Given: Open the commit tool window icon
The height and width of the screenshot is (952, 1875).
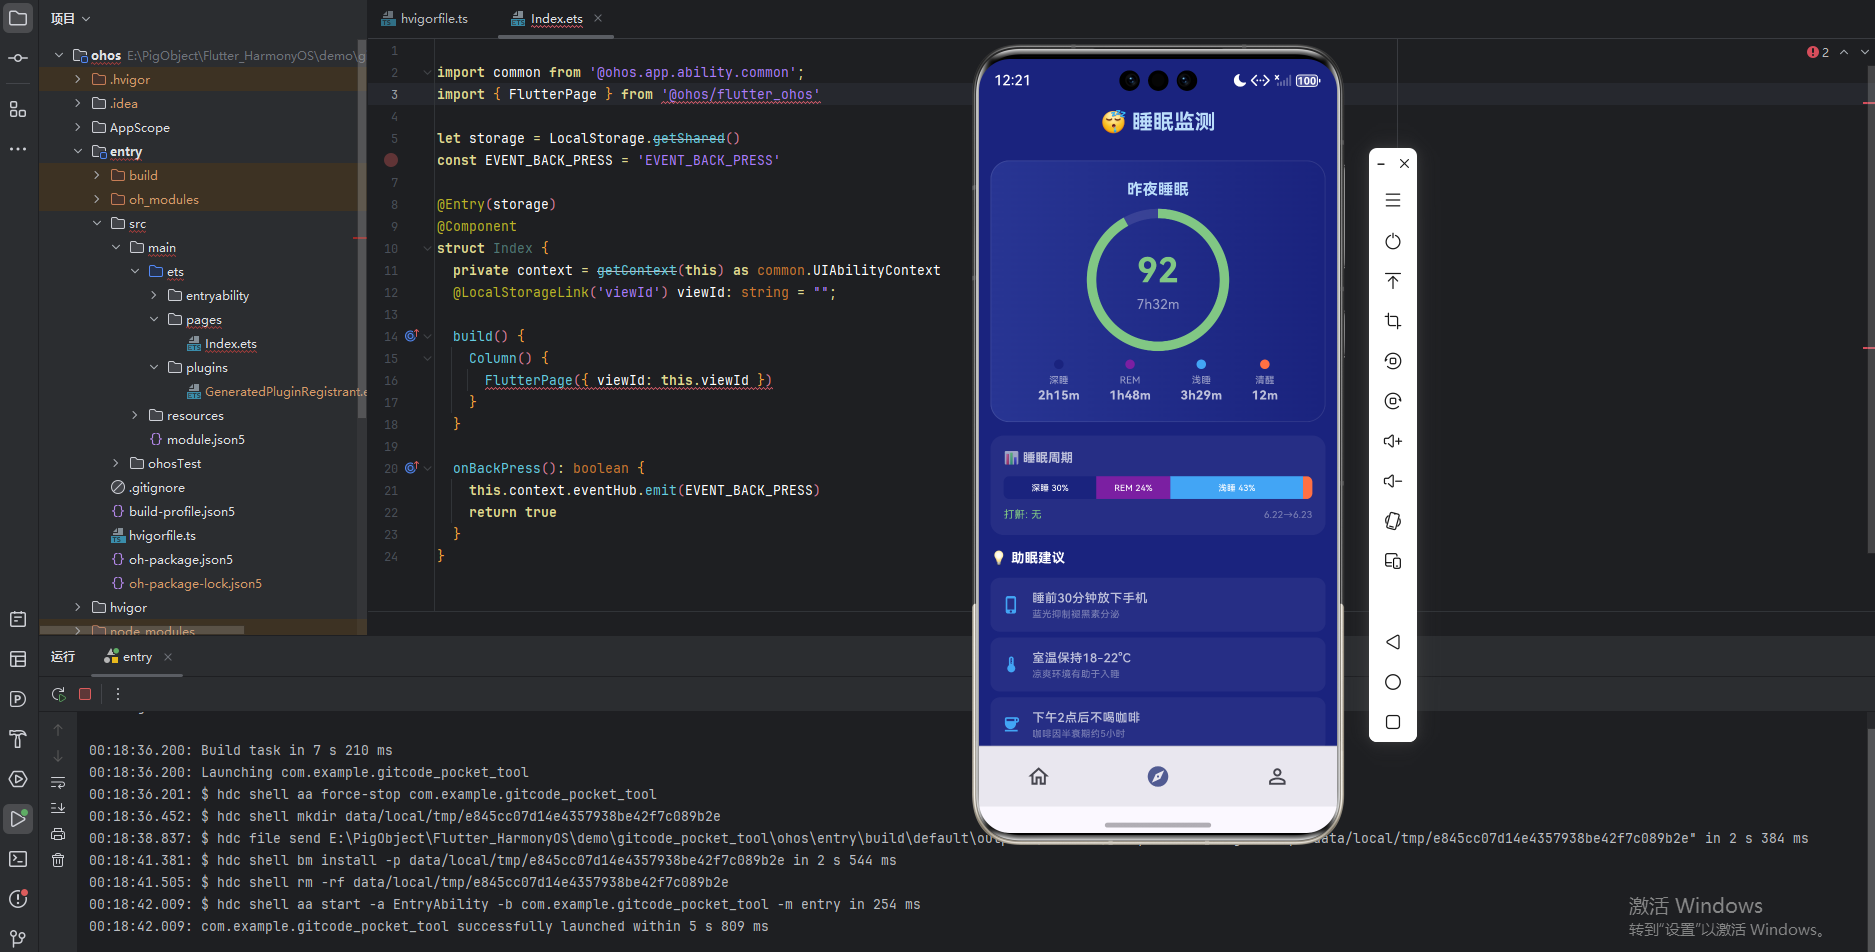Looking at the screenshot, I should tap(18, 58).
